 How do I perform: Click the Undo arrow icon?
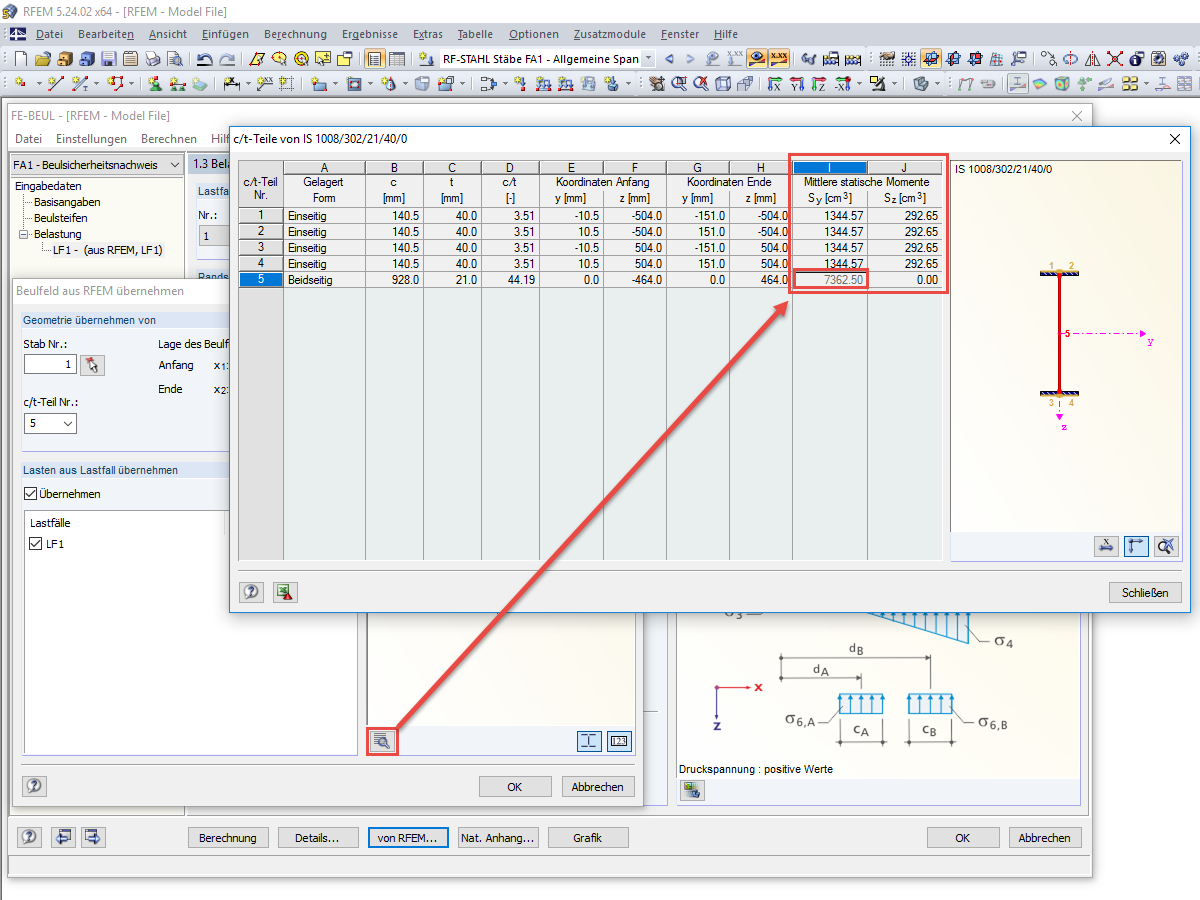point(204,58)
